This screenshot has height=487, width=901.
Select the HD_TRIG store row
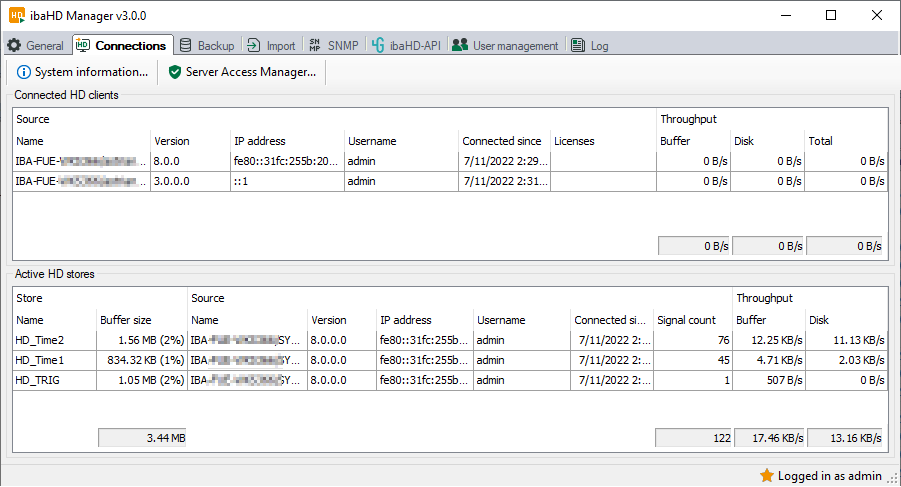pos(39,380)
